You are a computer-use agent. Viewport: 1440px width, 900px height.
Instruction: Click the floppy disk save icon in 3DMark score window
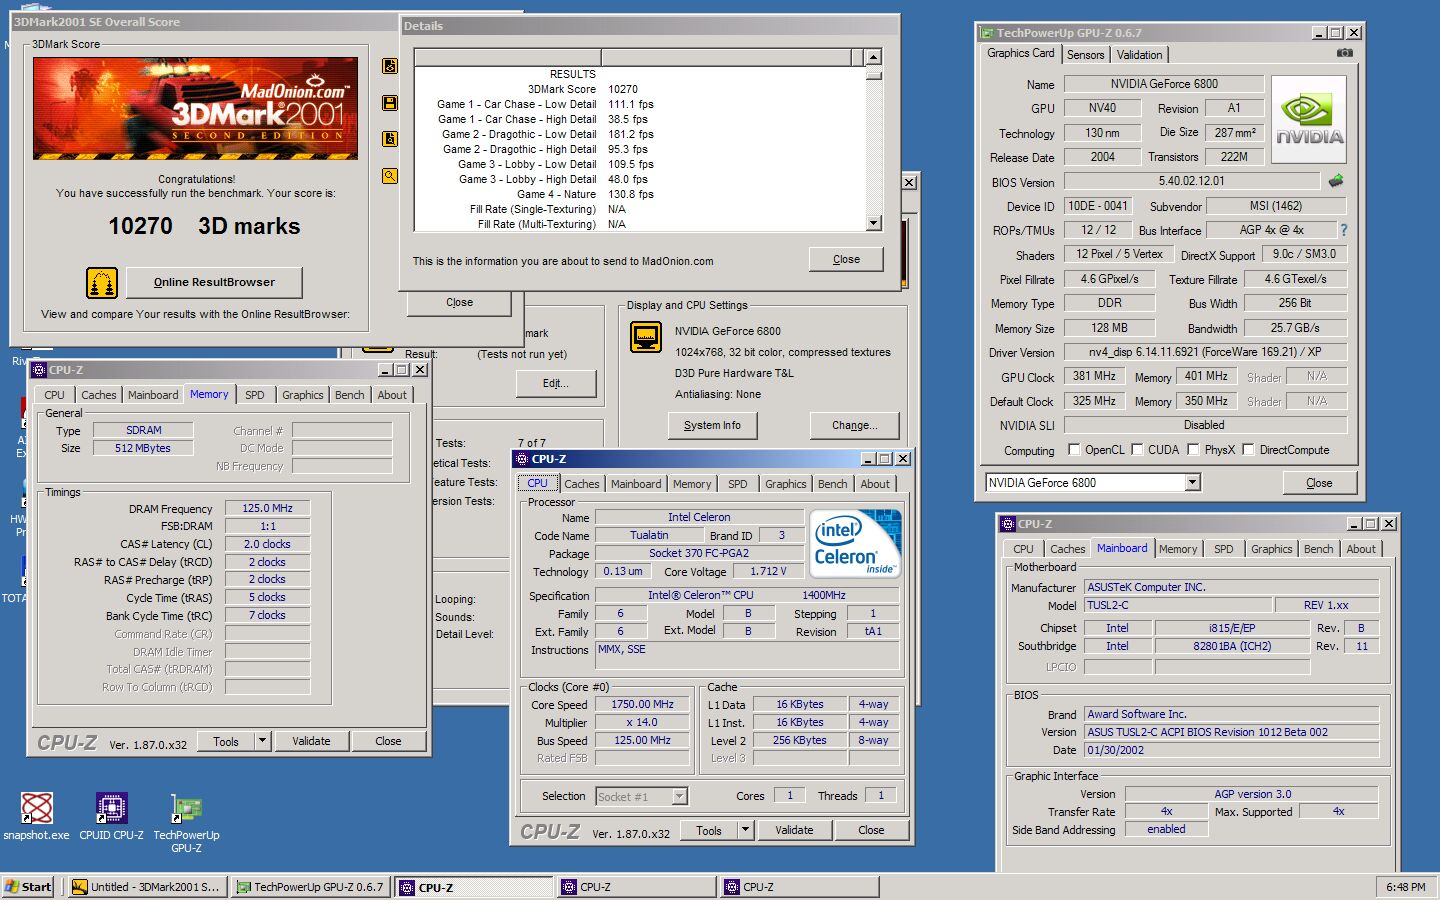pos(390,103)
